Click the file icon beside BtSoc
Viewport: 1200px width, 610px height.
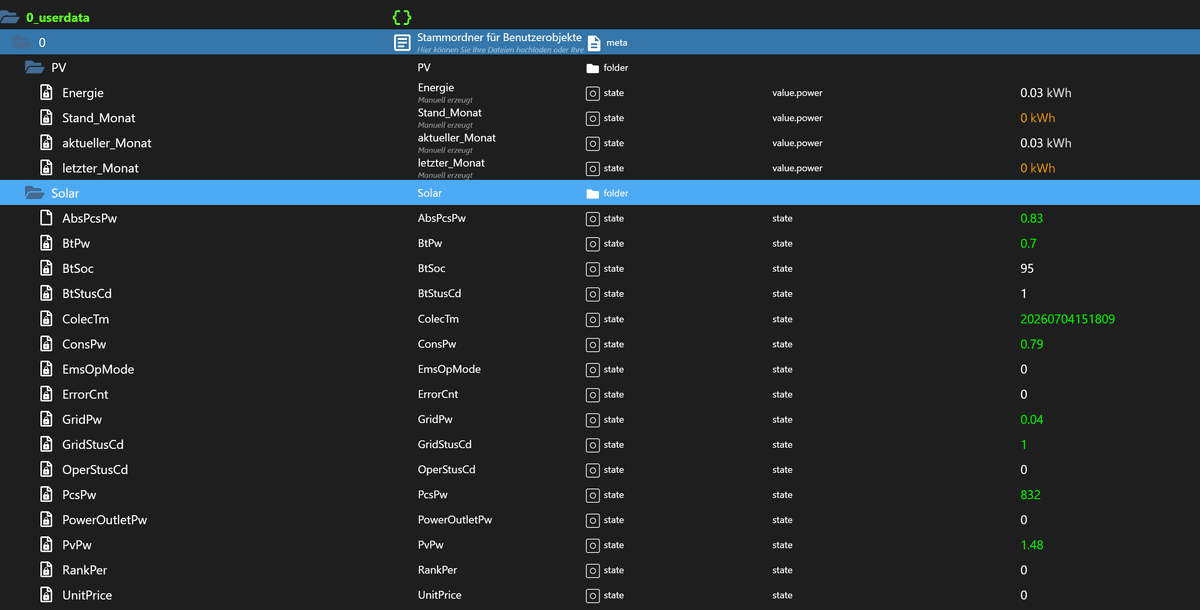point(46,268)
